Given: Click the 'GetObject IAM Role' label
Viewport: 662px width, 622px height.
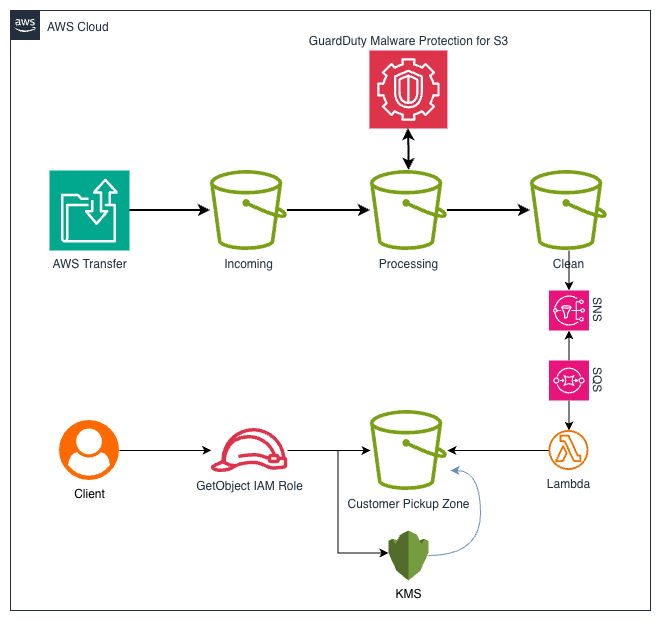Looking at the screenshot, I should tap(250, 486).
